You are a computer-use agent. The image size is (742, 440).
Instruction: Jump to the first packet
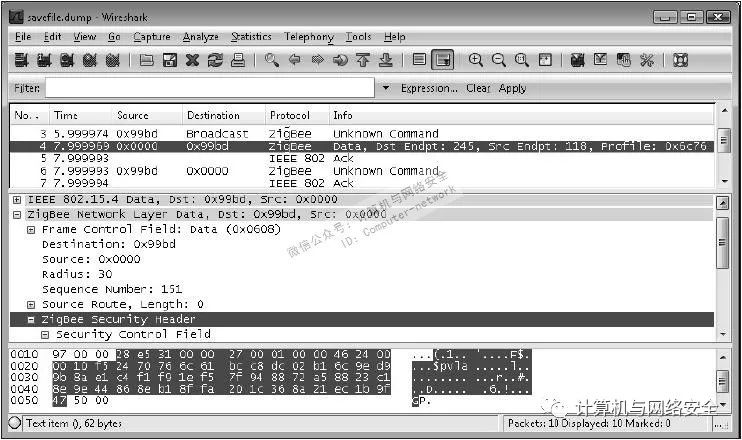point(363,60)
